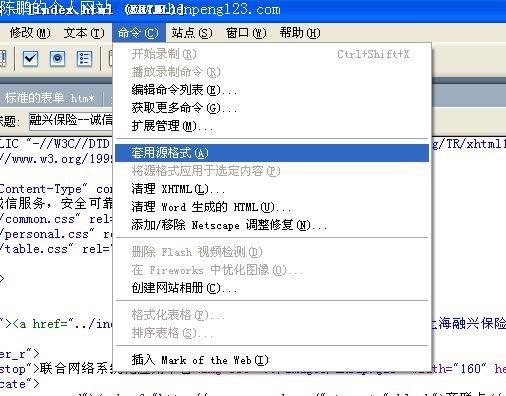Image resolution: width=506 pixels, height=396 pixels.
Task: Insert a list/menu form element icon
Action: coord(84,59)
